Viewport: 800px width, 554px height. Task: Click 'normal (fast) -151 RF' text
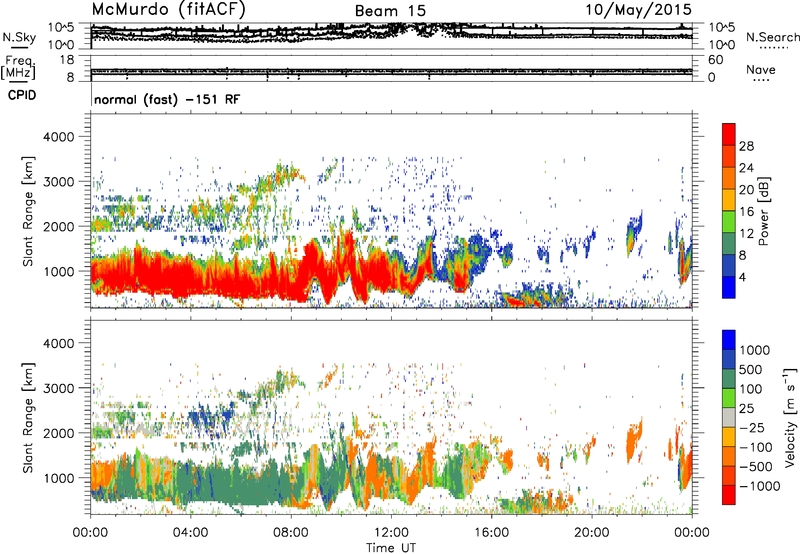coord(167,100)
